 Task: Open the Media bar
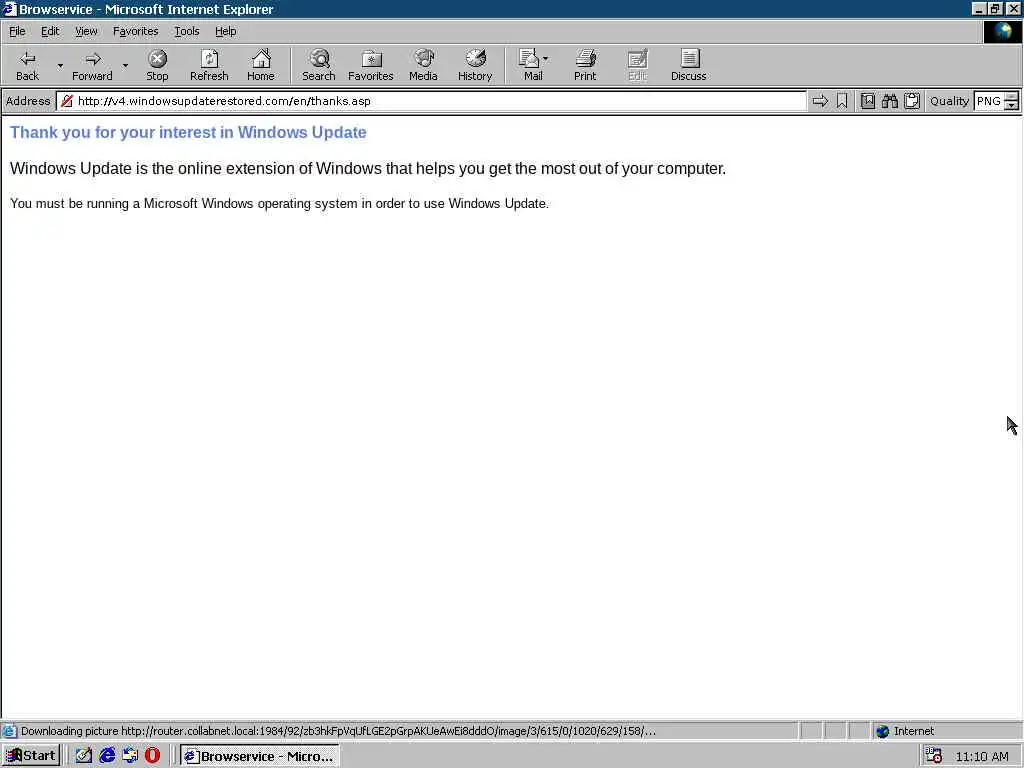[x=423, y=65]
